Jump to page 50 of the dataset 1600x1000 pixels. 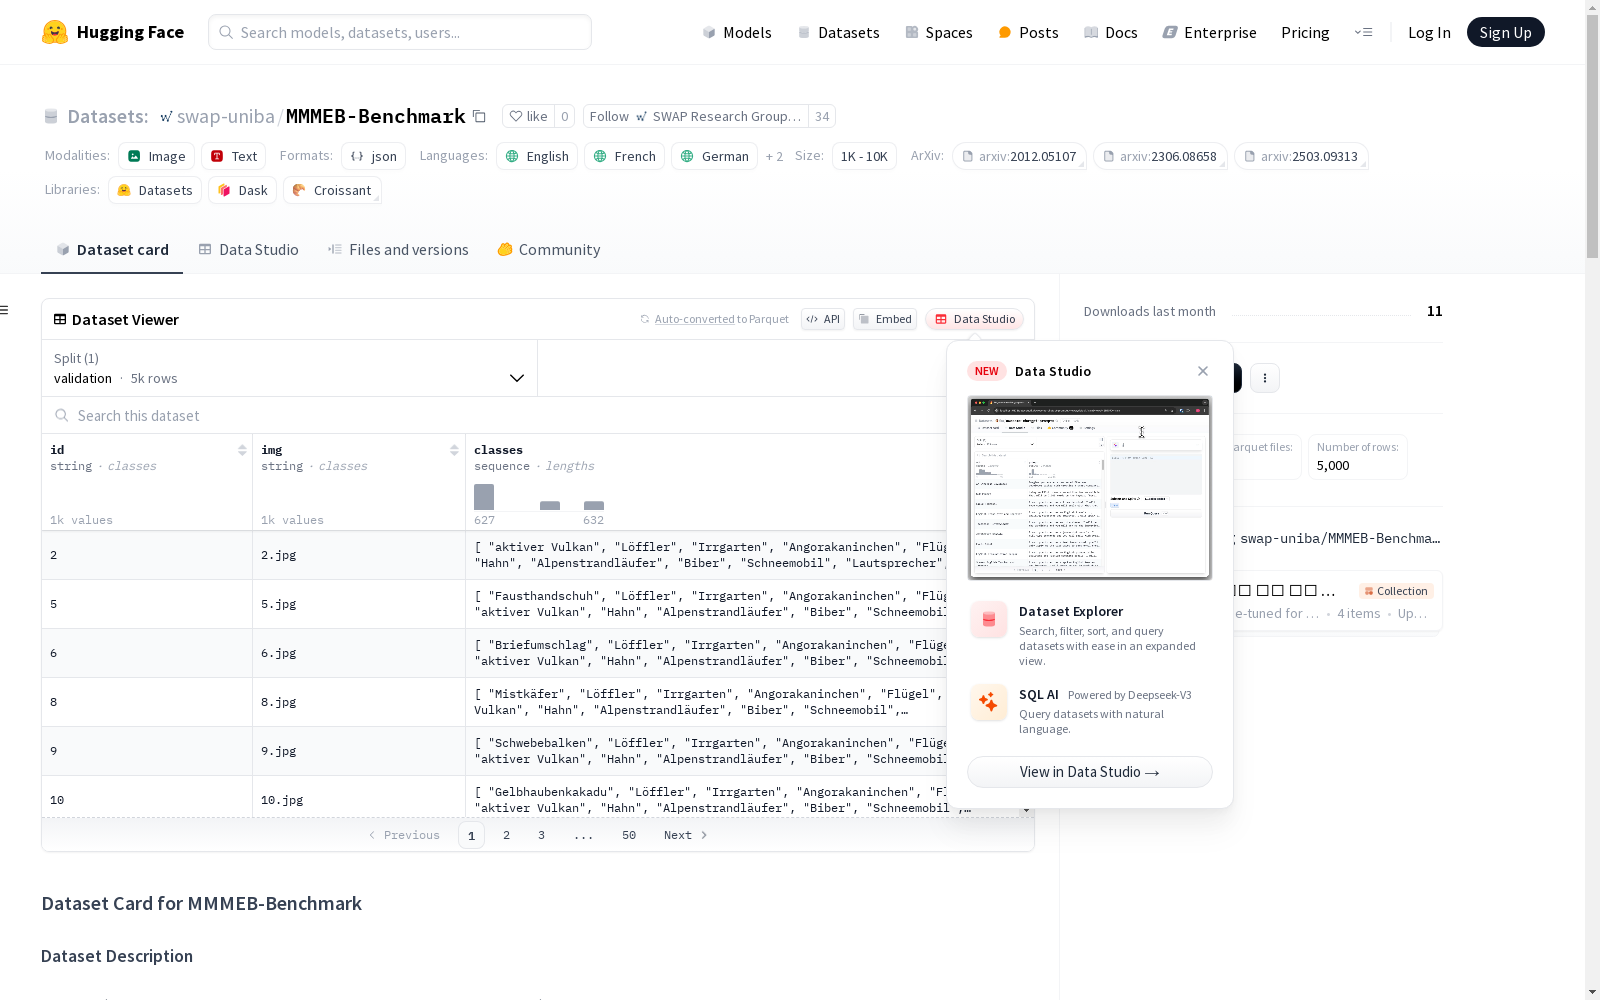(629, 835)
